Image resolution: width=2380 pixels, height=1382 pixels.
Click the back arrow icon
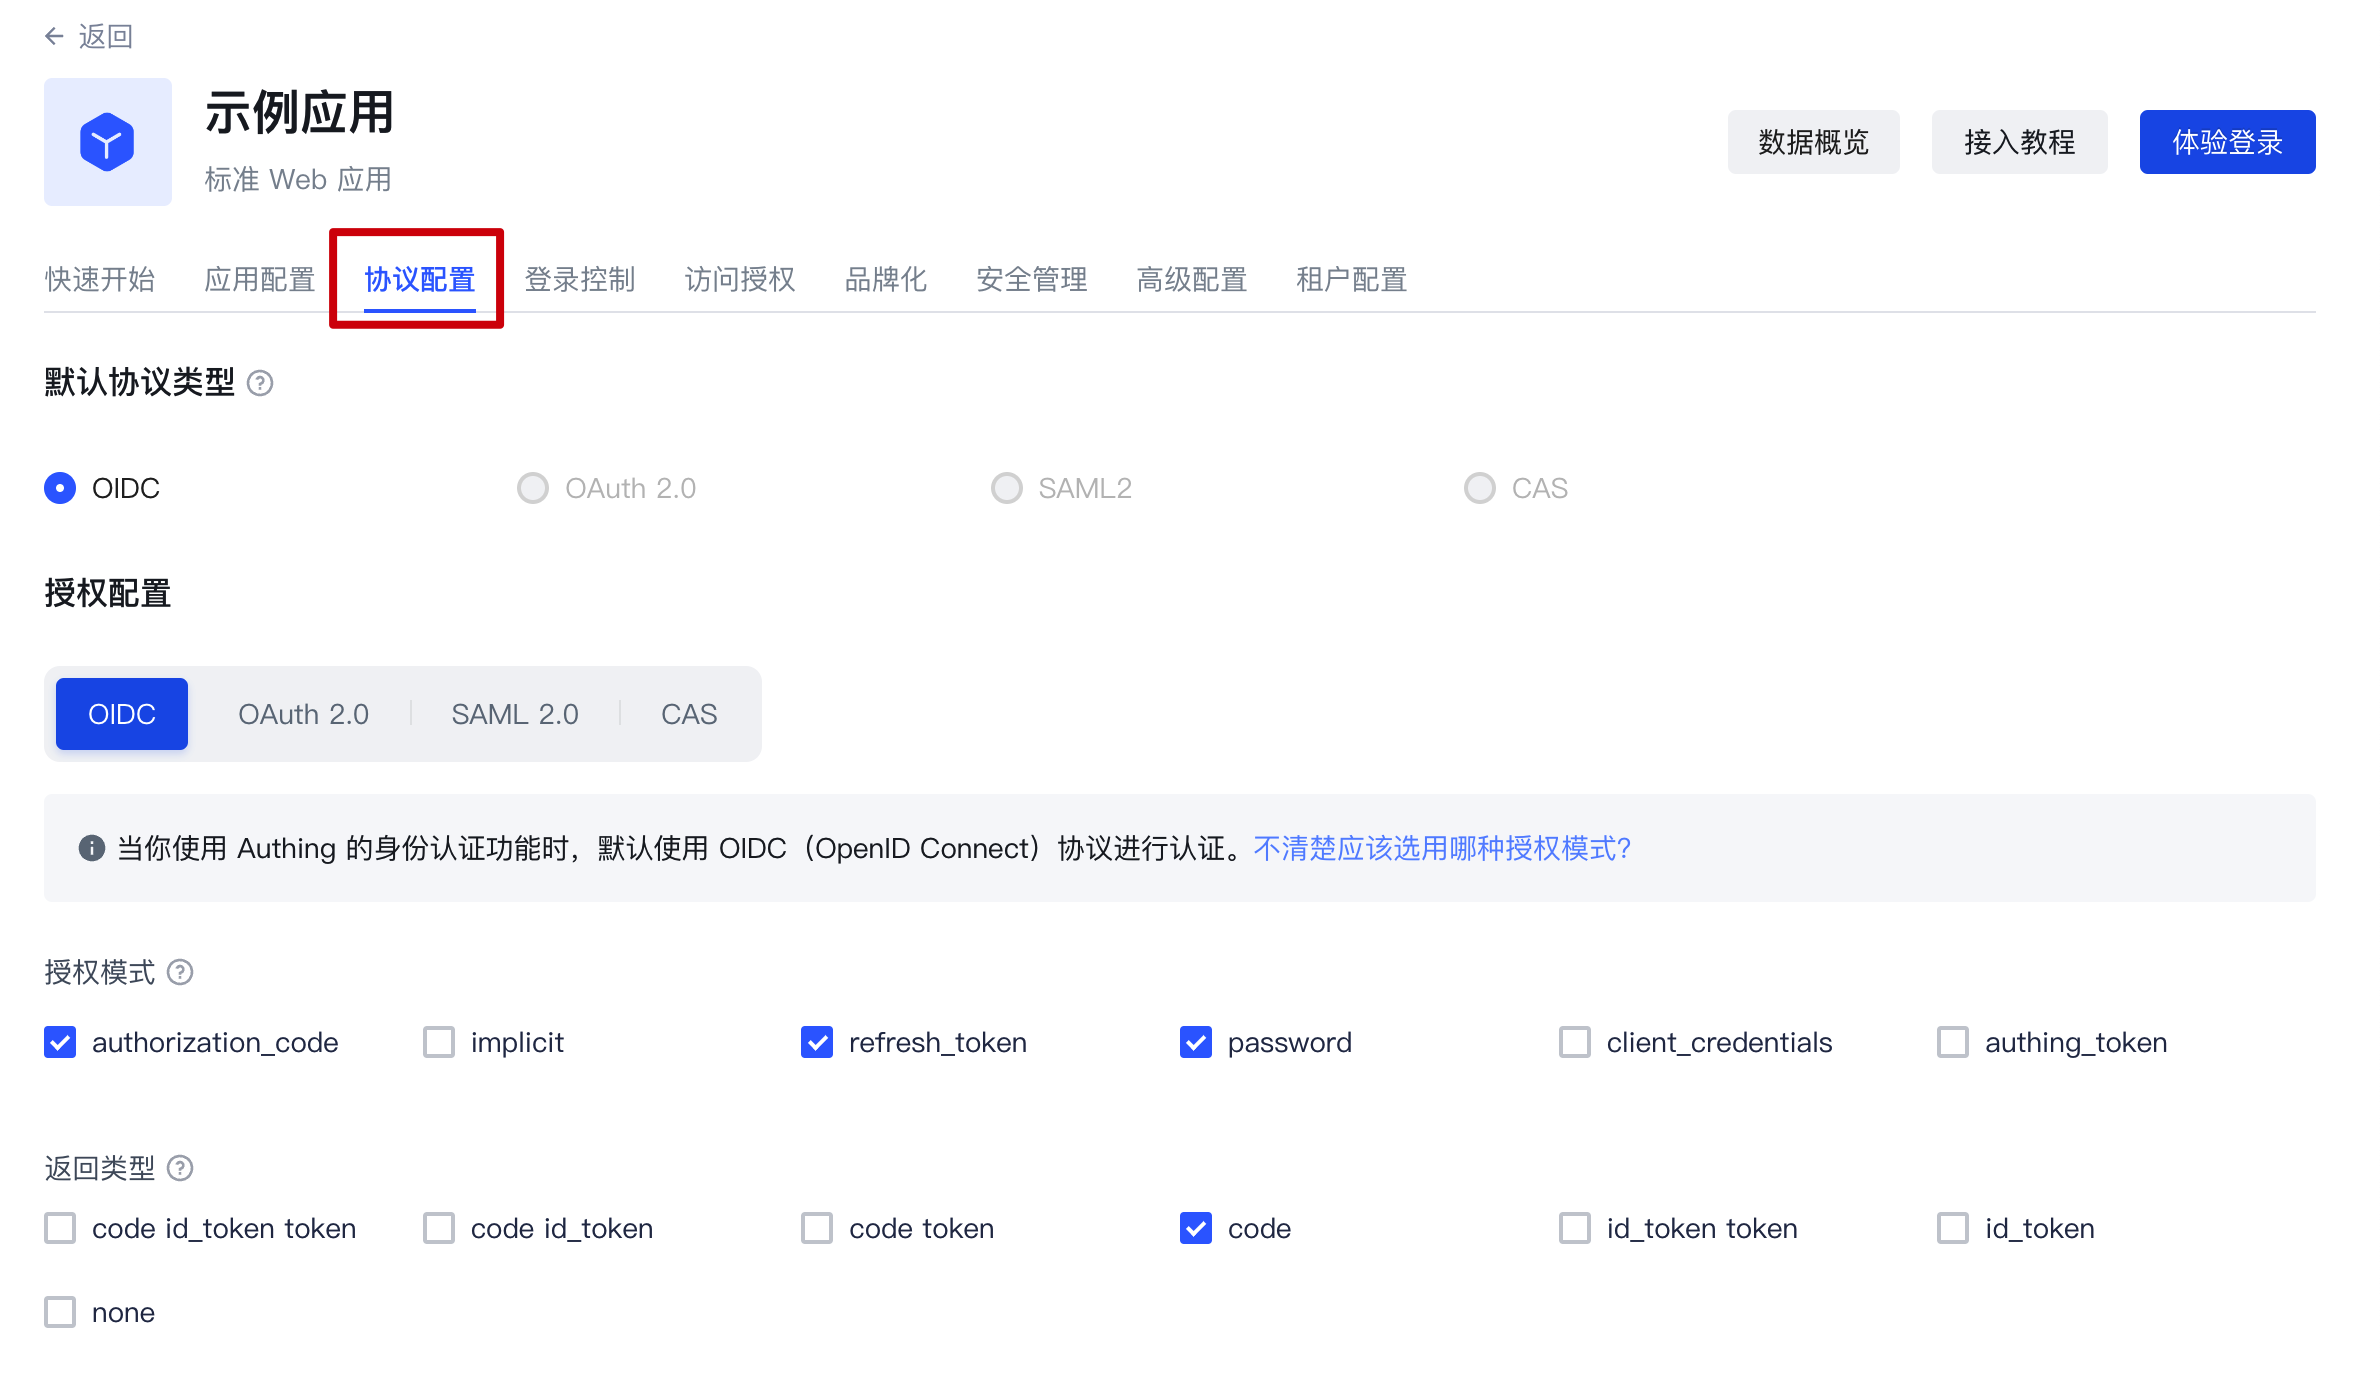point(54,37)
